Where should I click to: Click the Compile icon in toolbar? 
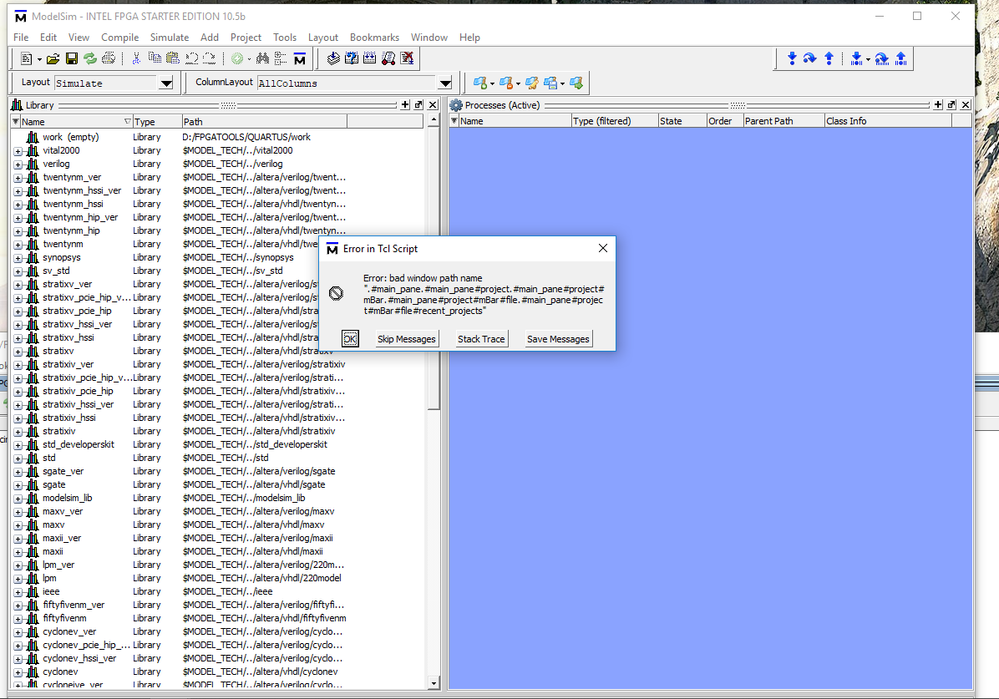coord(334,59)
